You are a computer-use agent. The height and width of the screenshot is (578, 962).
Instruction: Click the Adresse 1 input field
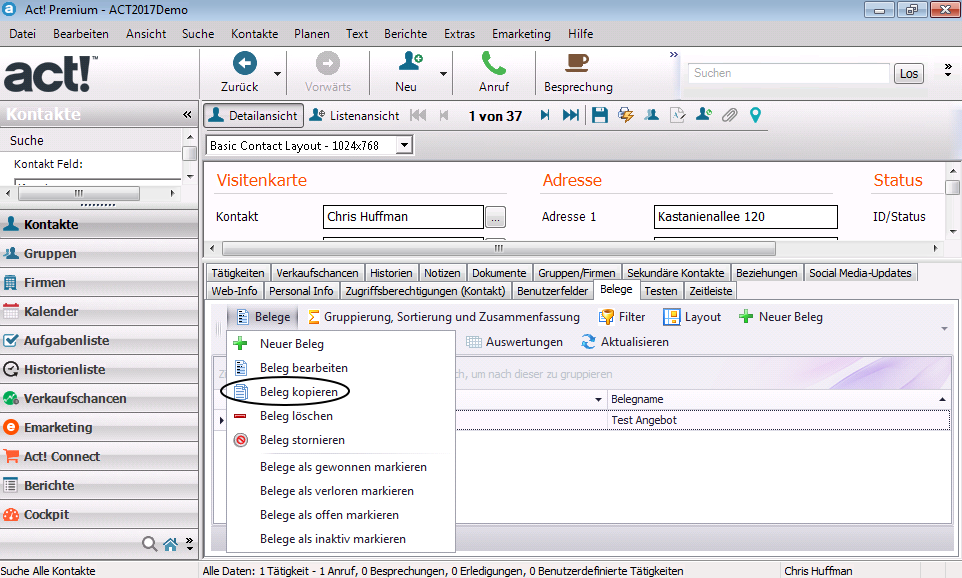point(745,217)
